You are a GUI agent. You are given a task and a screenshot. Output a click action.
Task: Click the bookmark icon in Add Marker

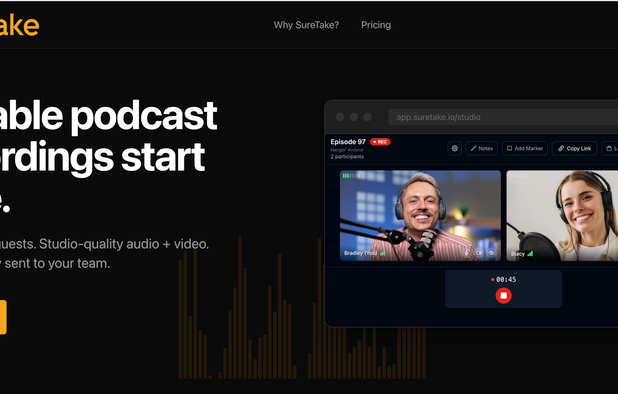point(509,149)
